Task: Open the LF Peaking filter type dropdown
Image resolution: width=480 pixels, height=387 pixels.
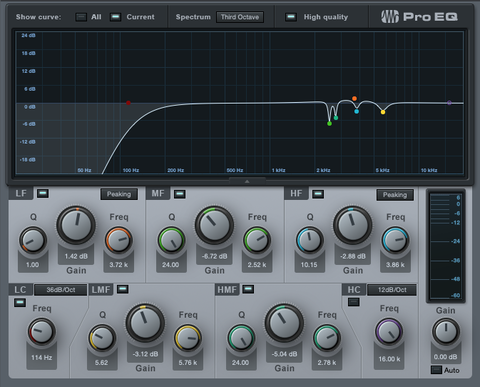Action: click(119, 194)
